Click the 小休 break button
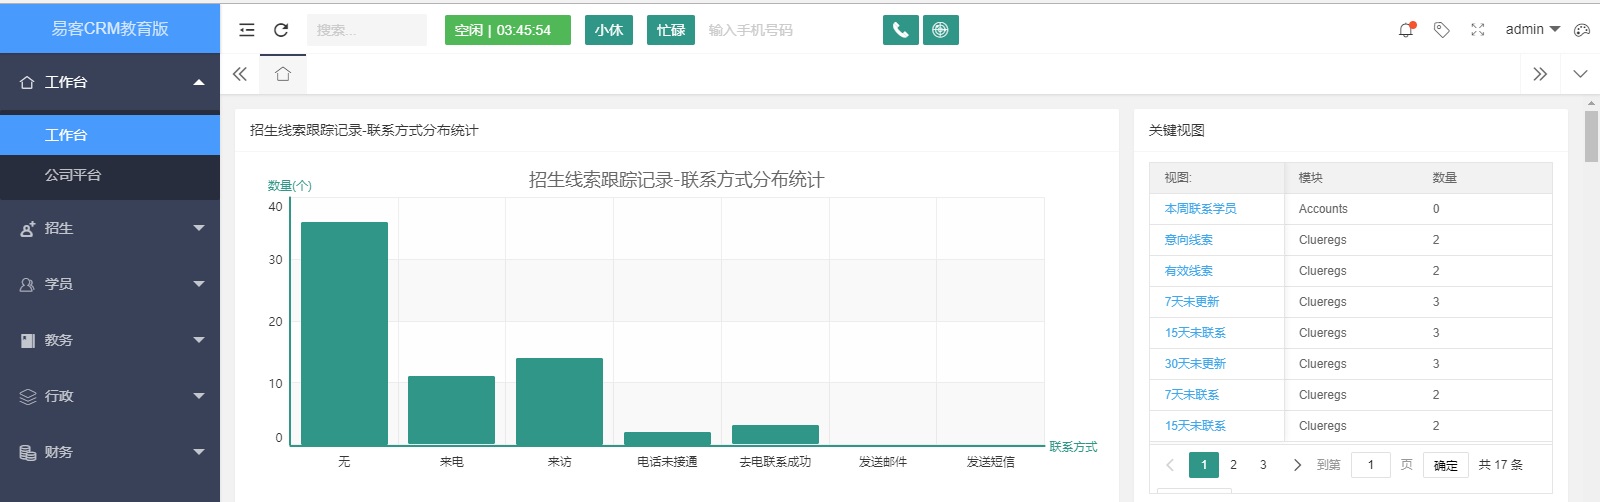Image resolution: width=1600 pixels, height=502 pixels. [609, 30]
